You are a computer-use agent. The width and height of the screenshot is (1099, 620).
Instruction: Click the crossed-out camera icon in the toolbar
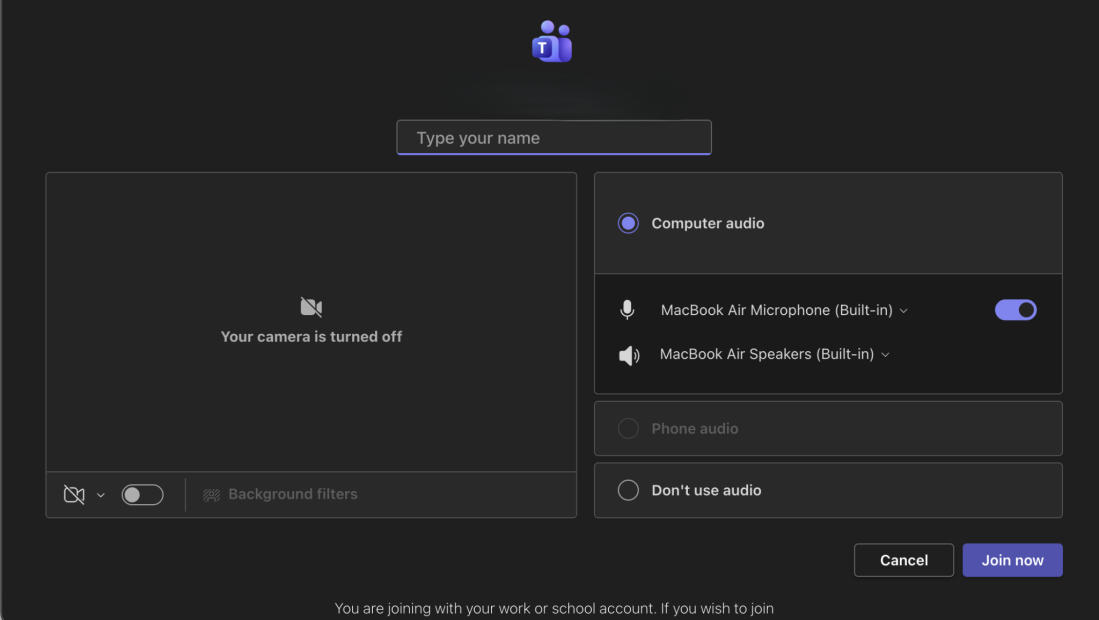tap(74, 495)
